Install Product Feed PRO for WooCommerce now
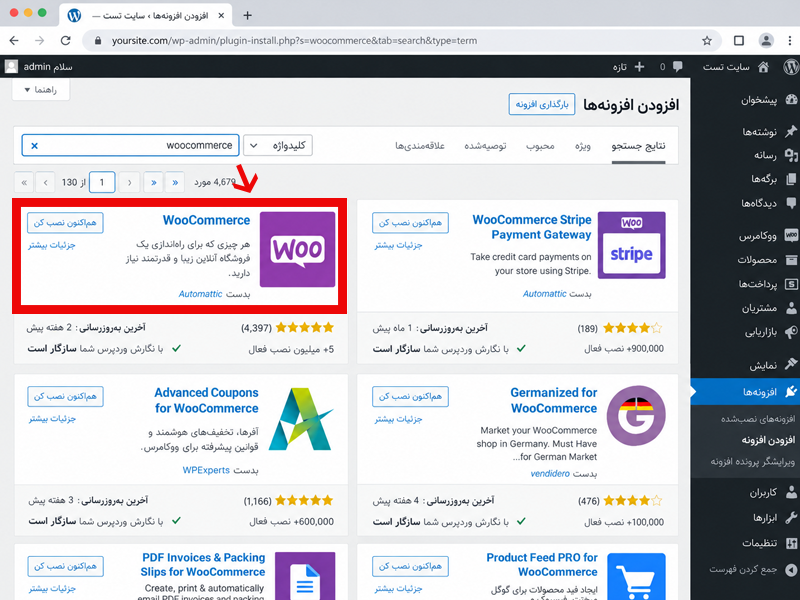 pos(410,566)
